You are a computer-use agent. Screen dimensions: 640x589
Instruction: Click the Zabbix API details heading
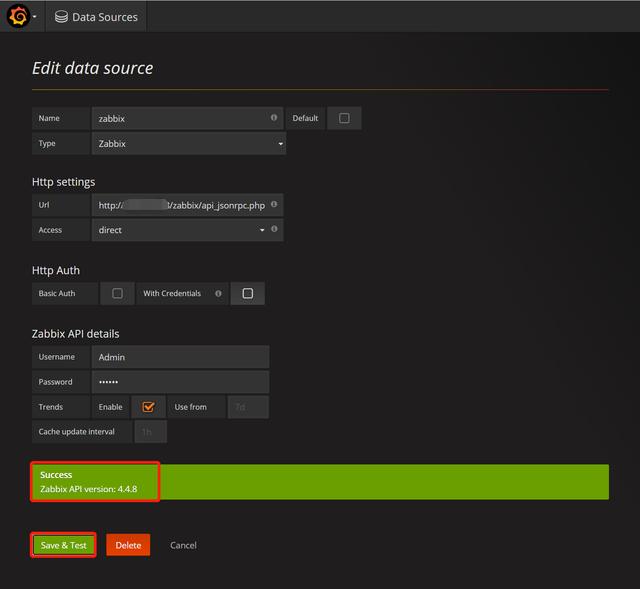pyautogui.click(x=76, y=334)
